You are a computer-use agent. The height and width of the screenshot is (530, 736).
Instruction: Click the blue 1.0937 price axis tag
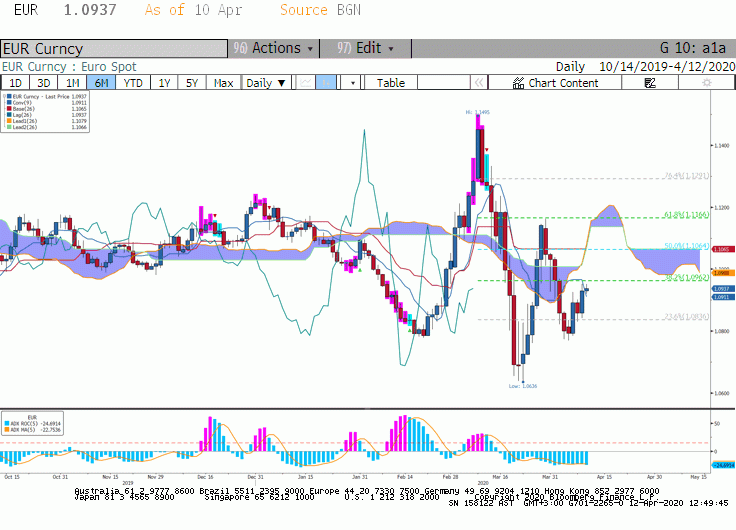723,289
